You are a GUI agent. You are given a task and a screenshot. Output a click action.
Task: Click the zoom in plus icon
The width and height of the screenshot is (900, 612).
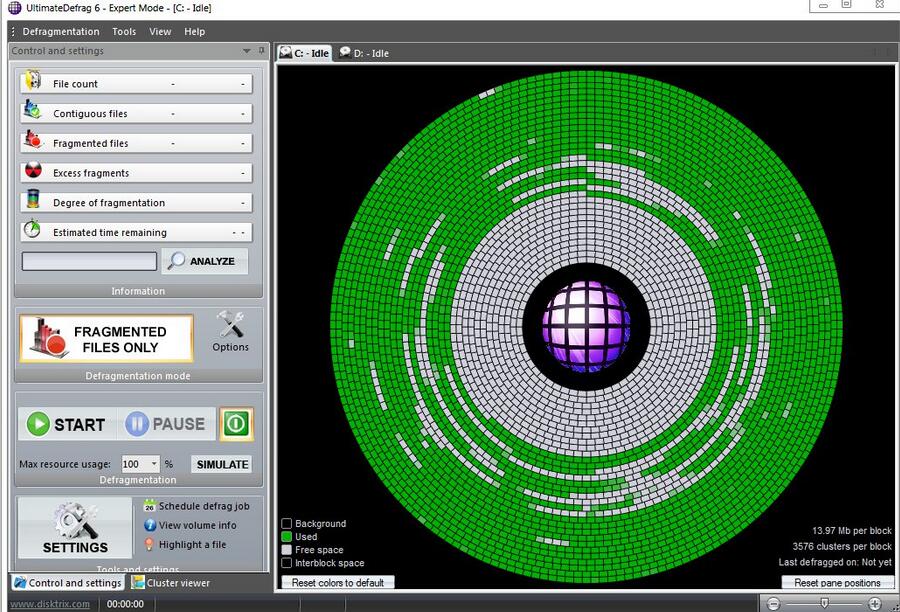click(875, 603)
